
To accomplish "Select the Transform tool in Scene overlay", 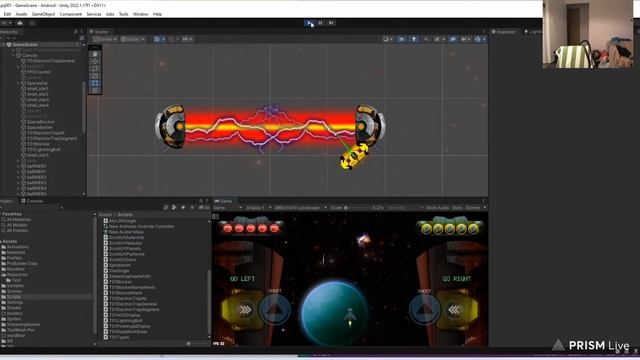I will click(95, 90).
